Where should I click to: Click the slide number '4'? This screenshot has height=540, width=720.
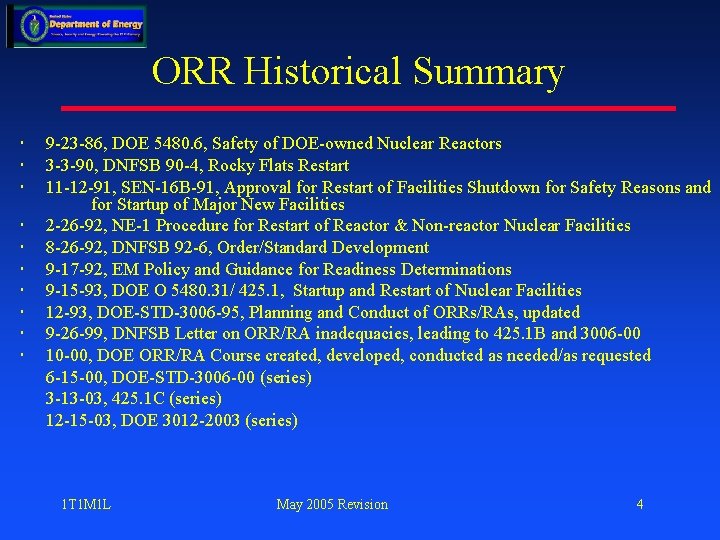pos(640,505)
